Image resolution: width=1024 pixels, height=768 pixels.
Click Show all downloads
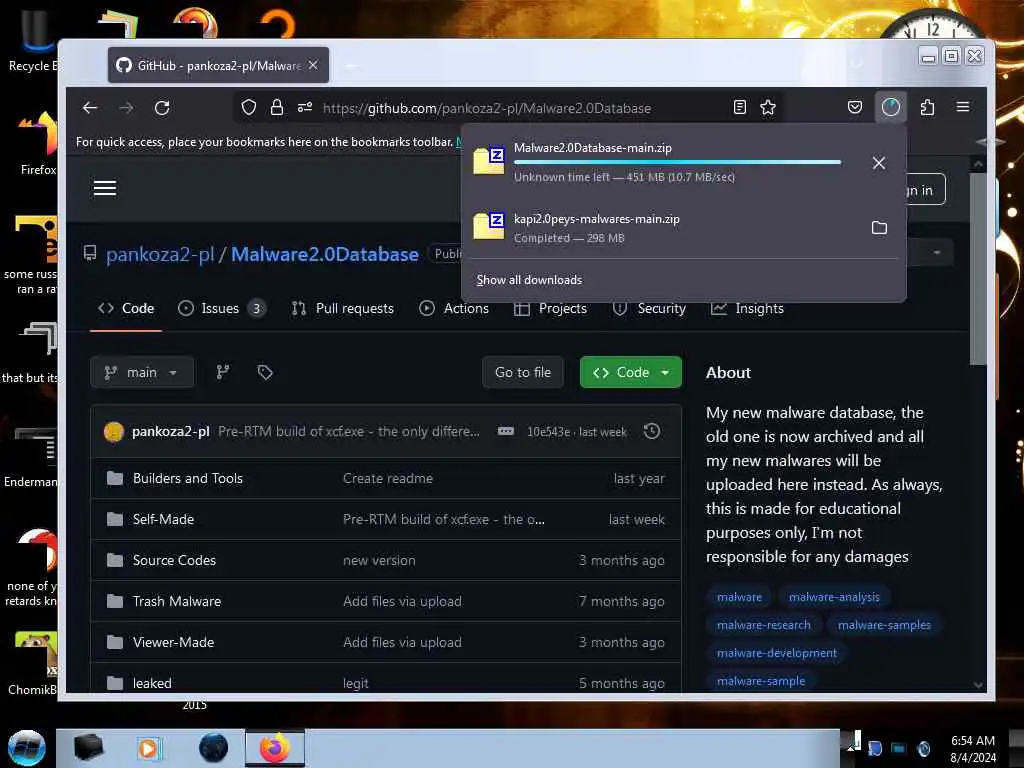(529, 280)
